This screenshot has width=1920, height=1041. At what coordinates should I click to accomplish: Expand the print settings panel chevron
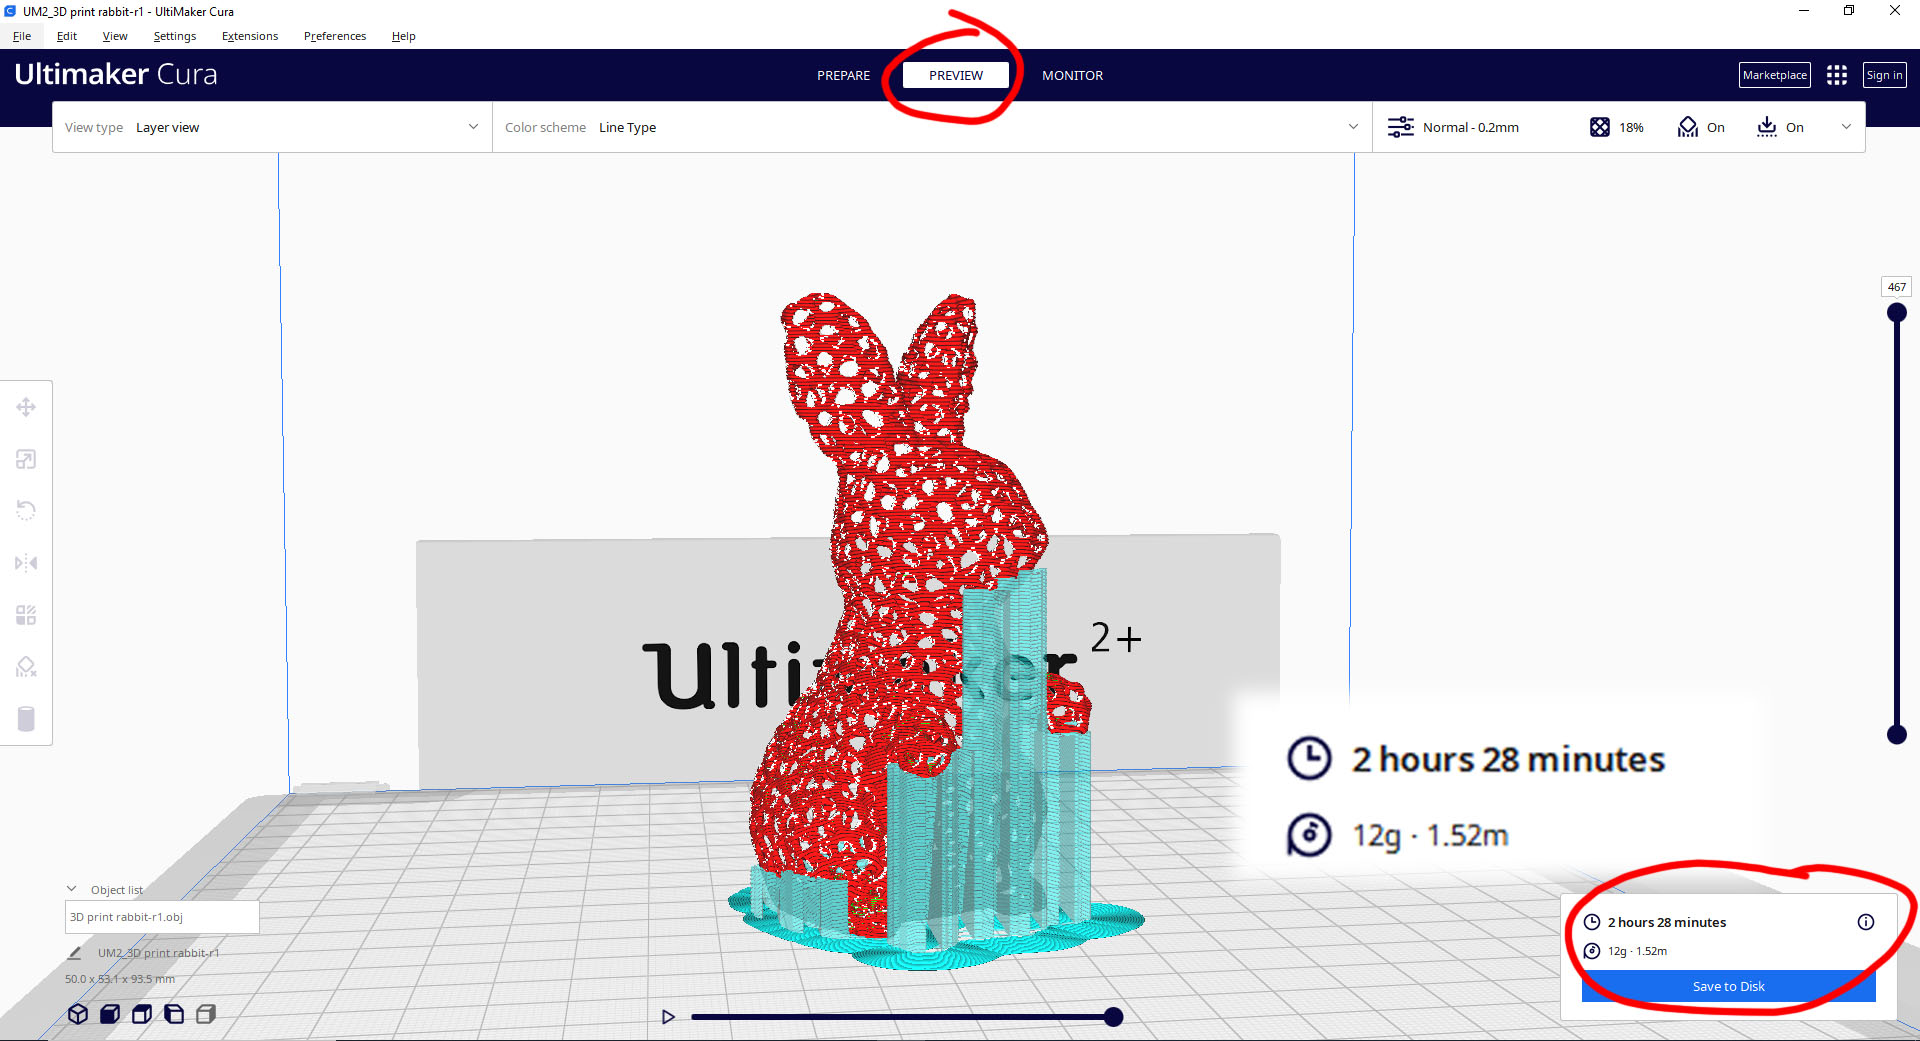[x=1846, y=127]
